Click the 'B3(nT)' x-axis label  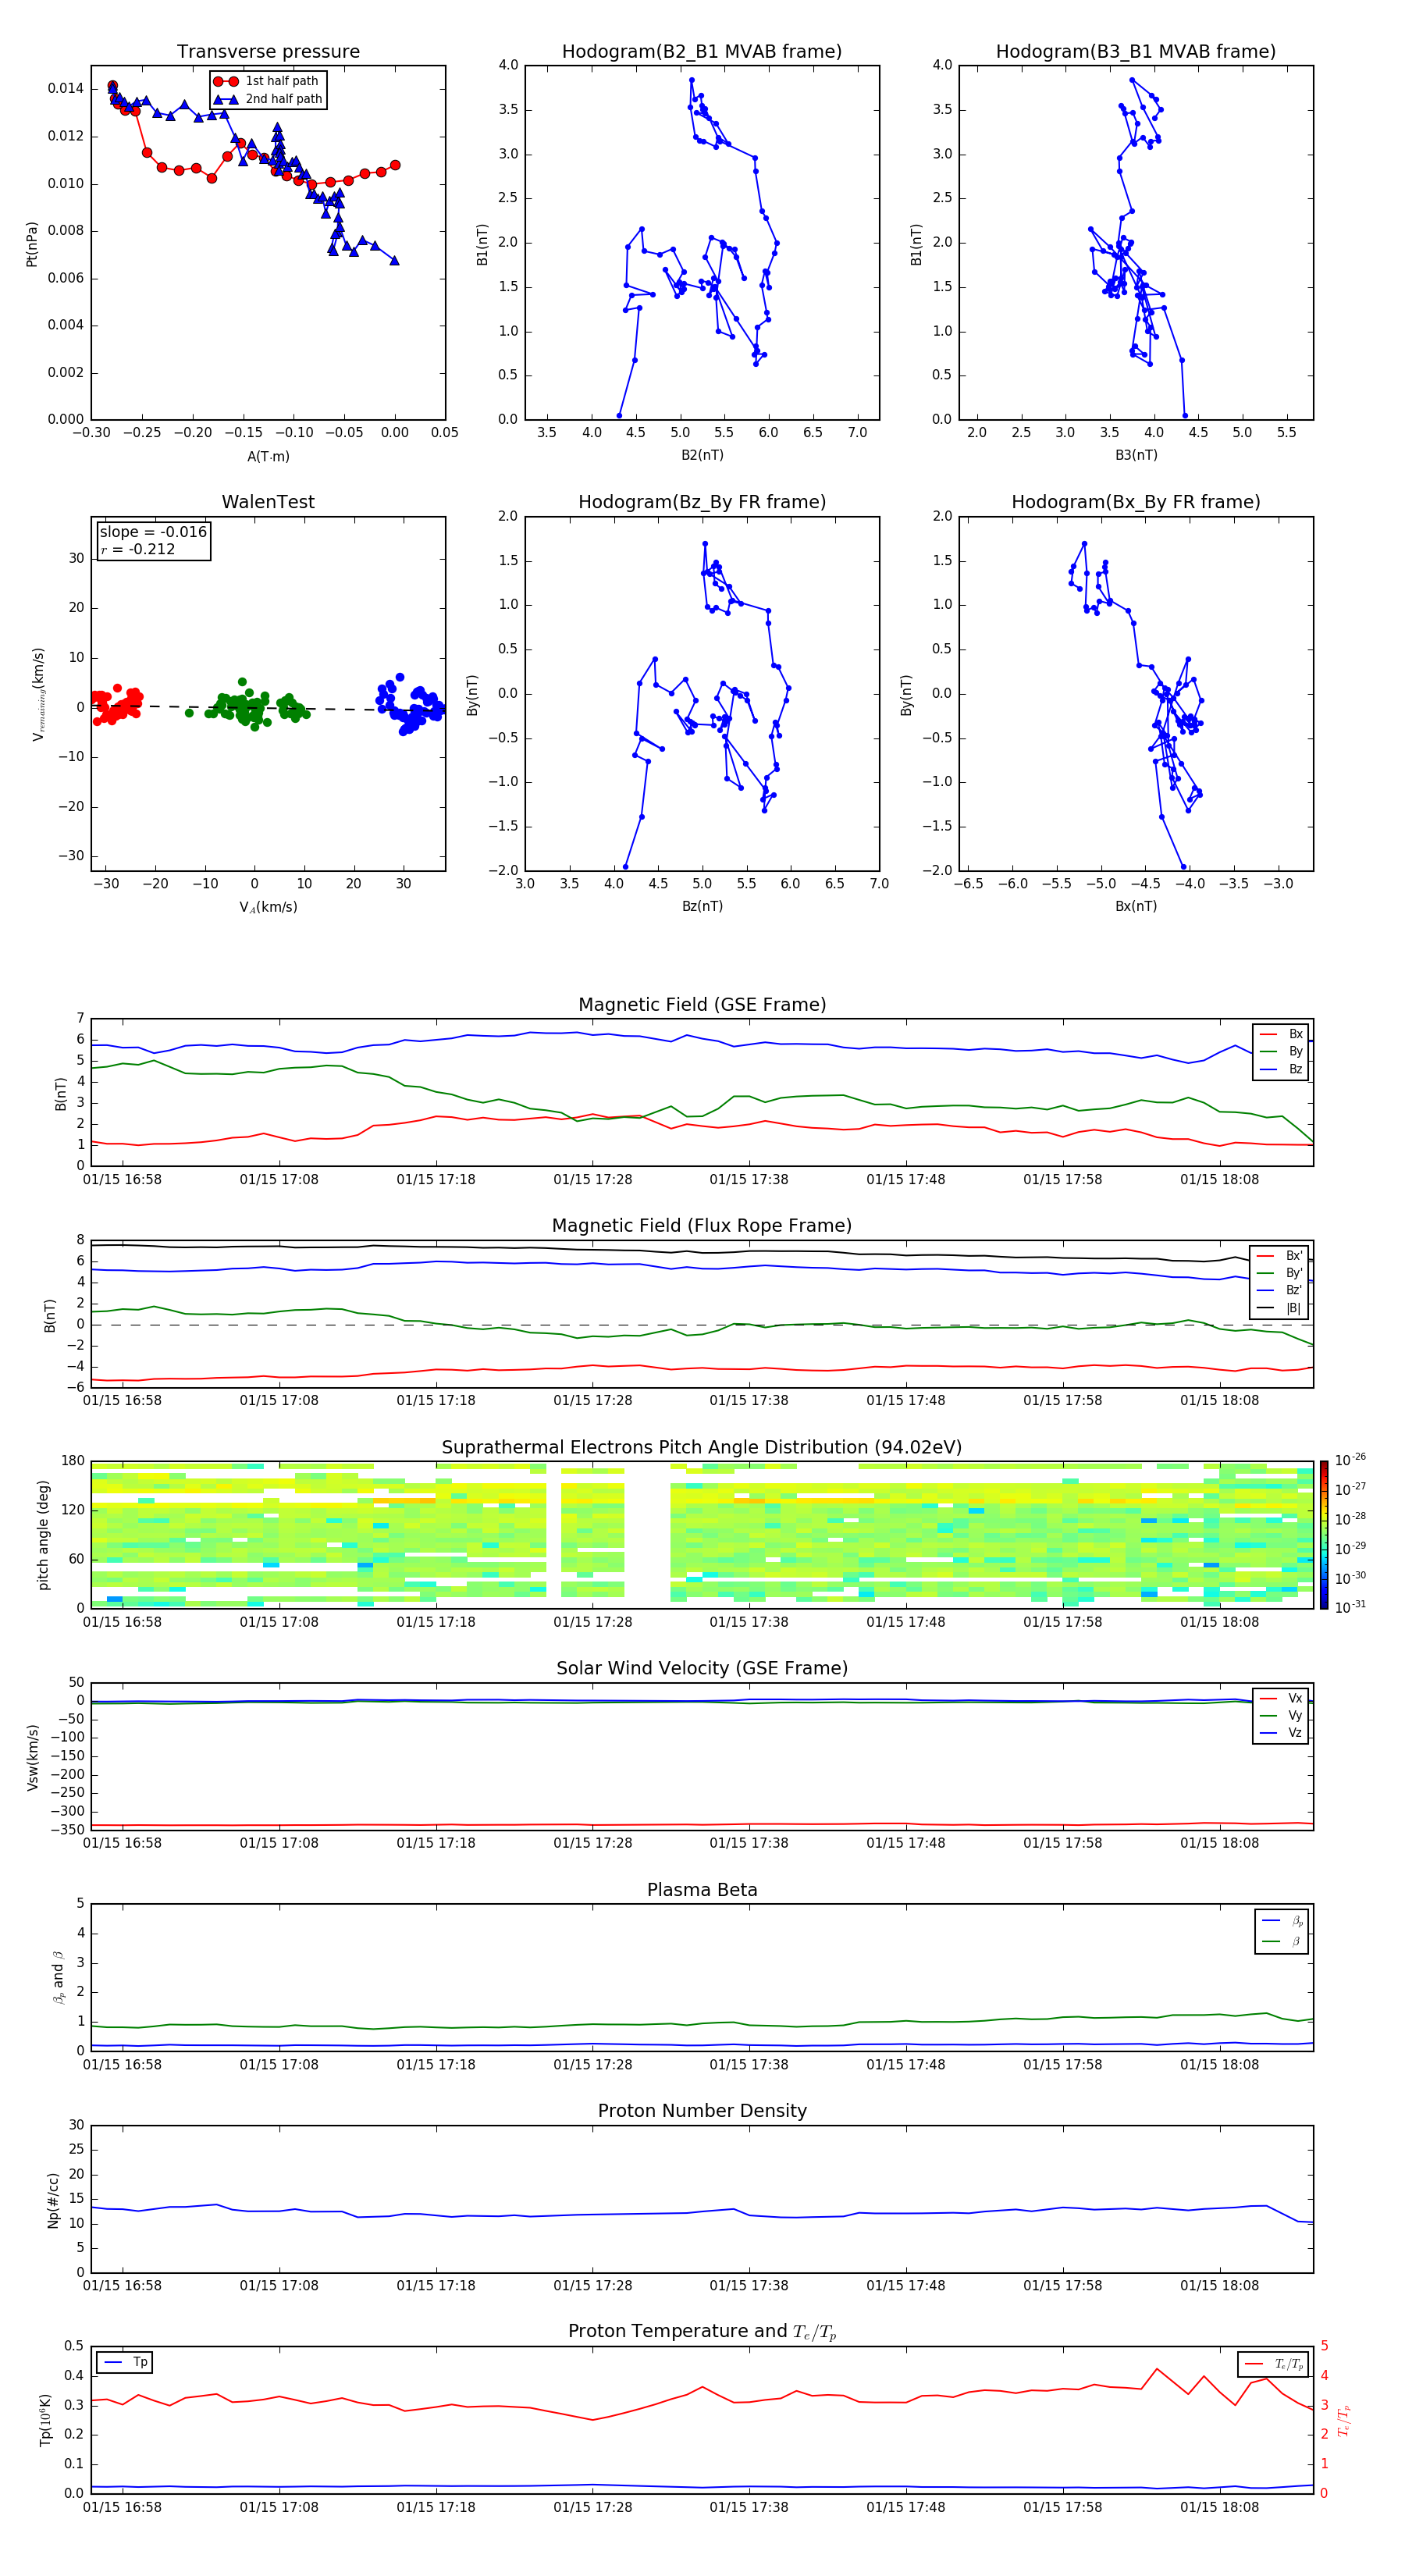click(x=1136, y=455)
